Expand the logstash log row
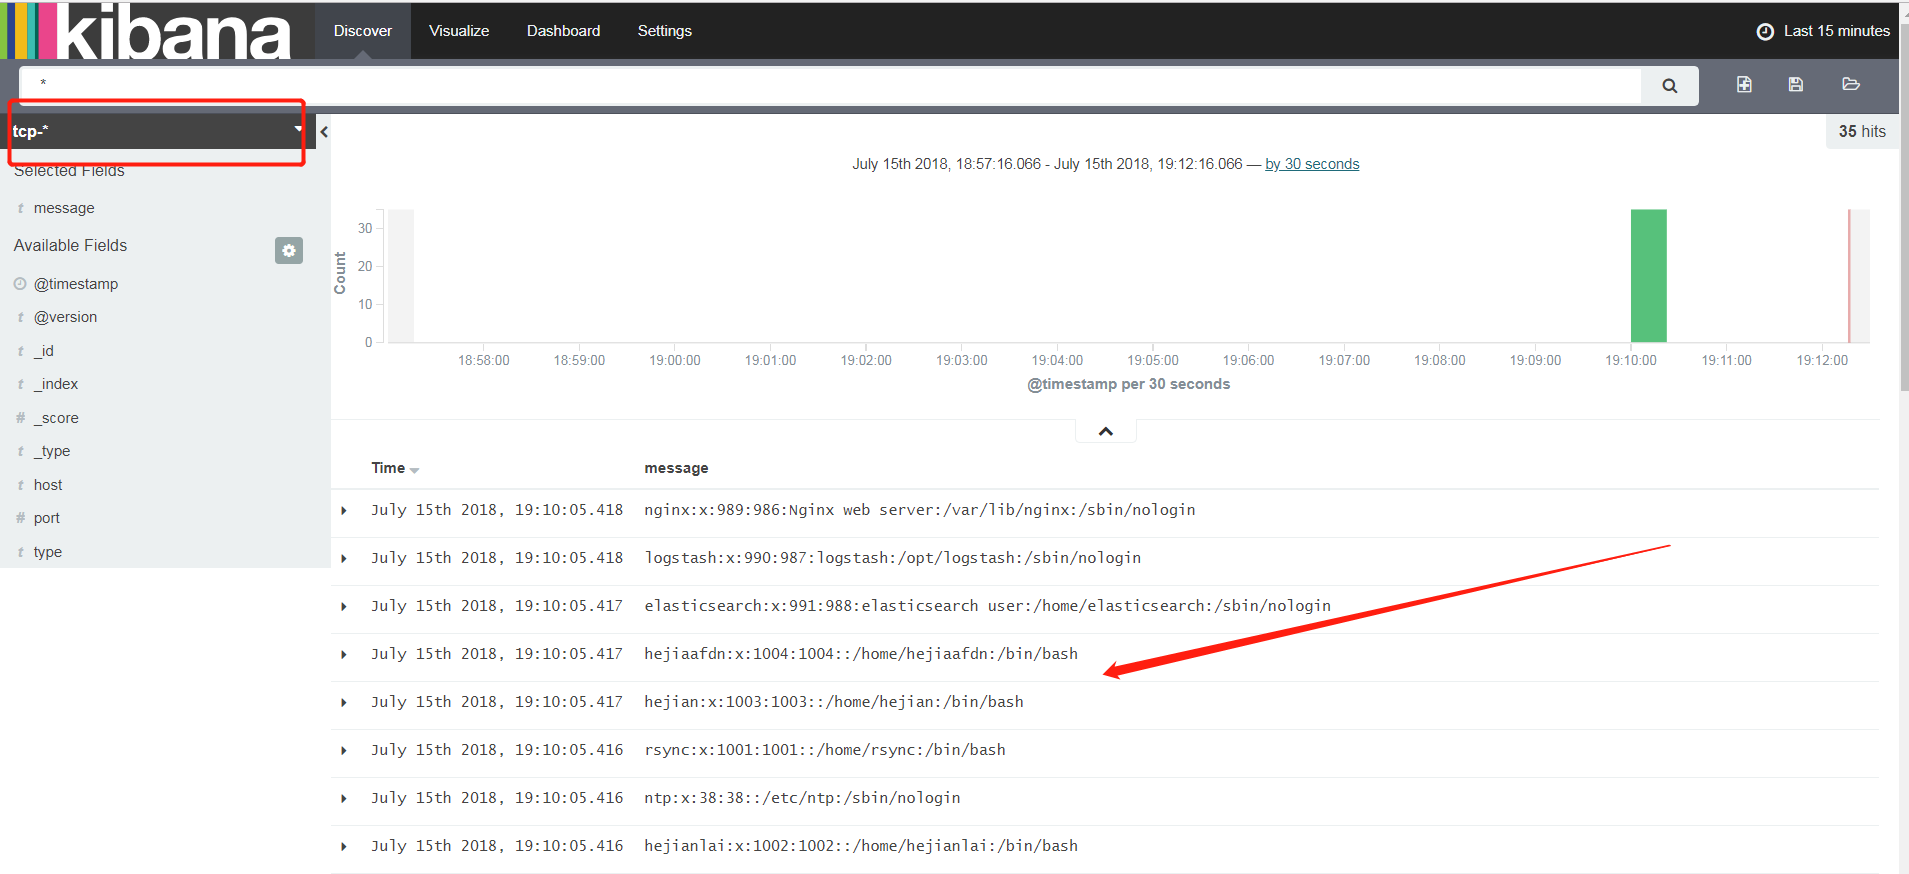The width and height of the screenshot is (1909, 874). [344, 559]
